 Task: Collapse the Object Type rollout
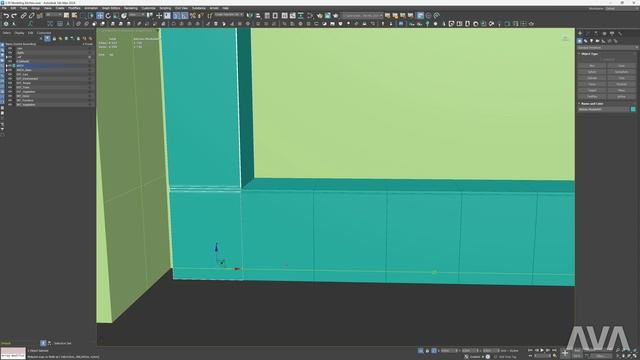click(589, 54)
